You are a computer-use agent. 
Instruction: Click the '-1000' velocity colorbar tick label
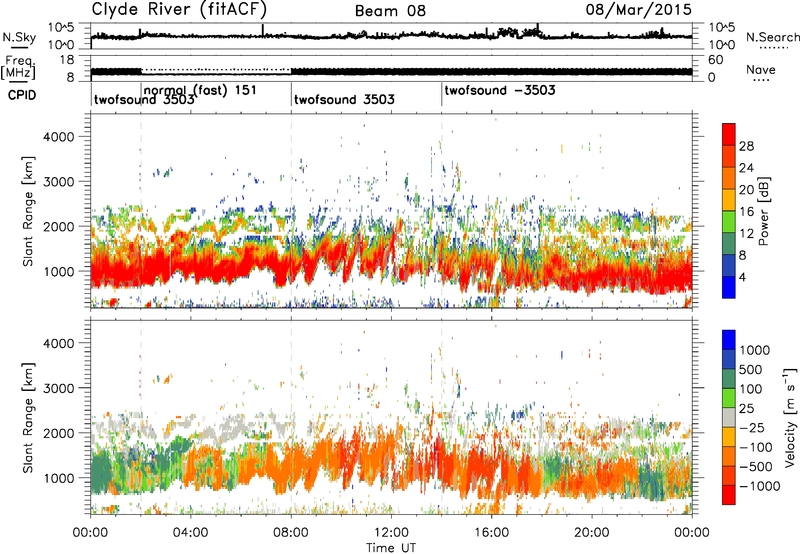coord(760,486)
